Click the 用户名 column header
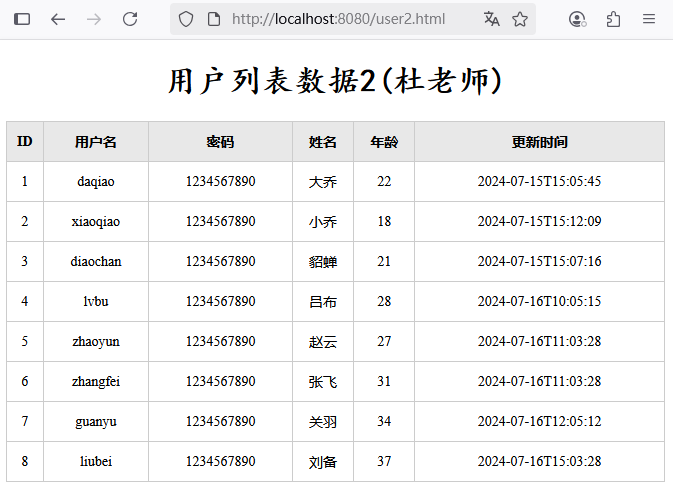The width and height of the screenshot is (673, 498). pos(96,142)
